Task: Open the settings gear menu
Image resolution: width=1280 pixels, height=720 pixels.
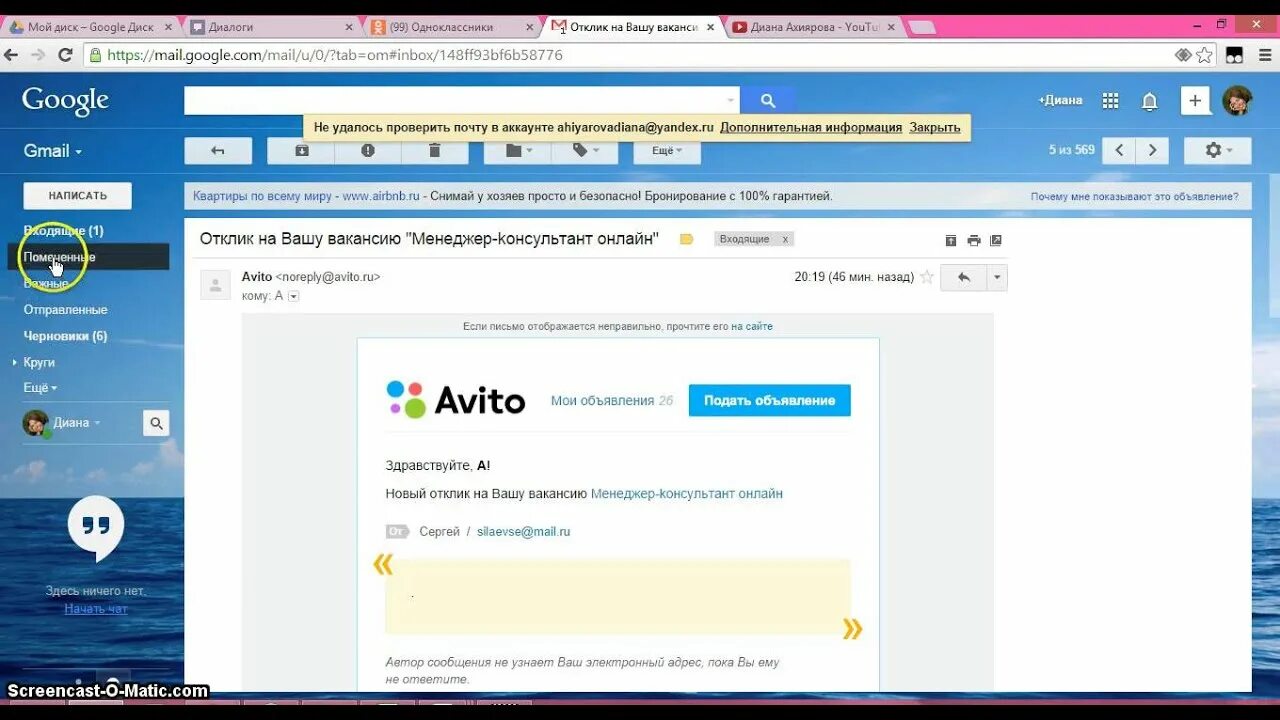Action: [x=1218, y=150]
